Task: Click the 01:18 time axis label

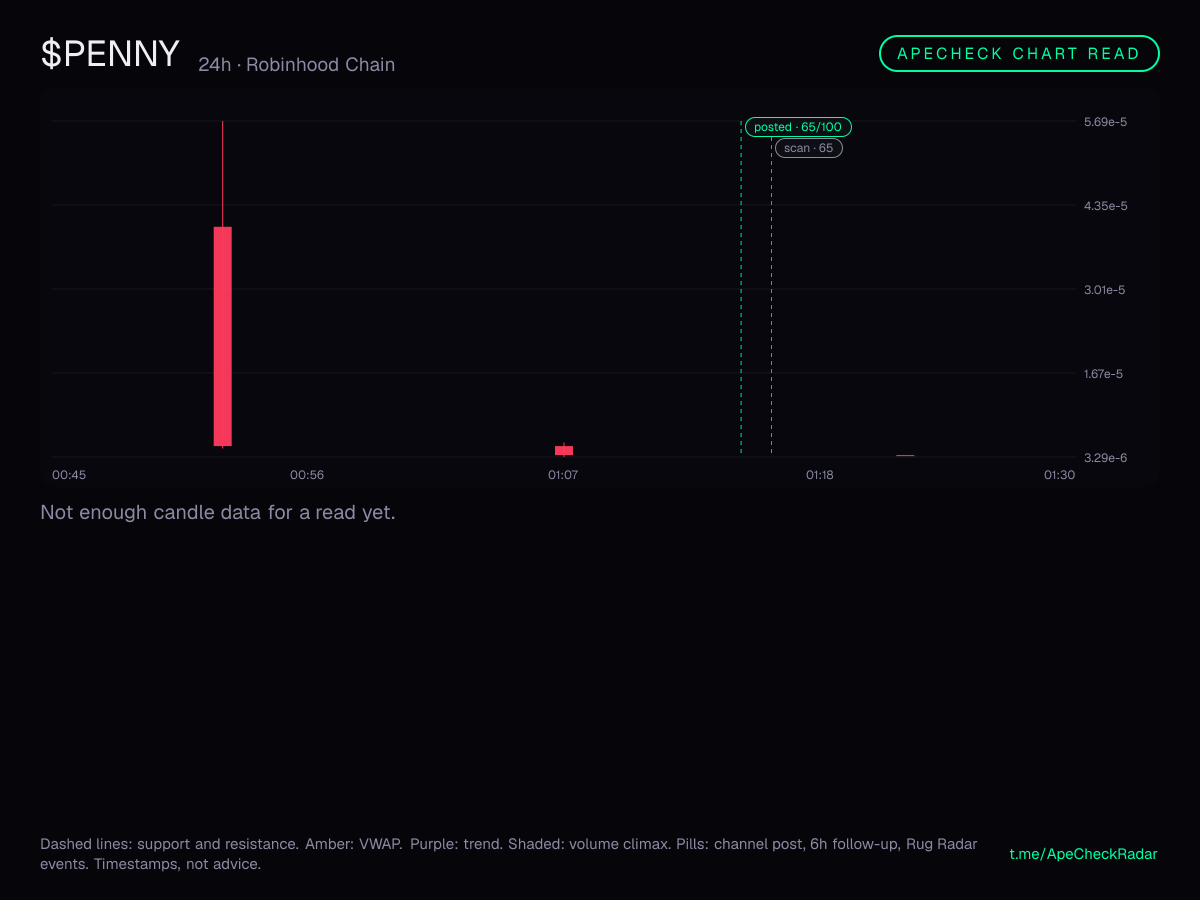Action: (820, 475)
